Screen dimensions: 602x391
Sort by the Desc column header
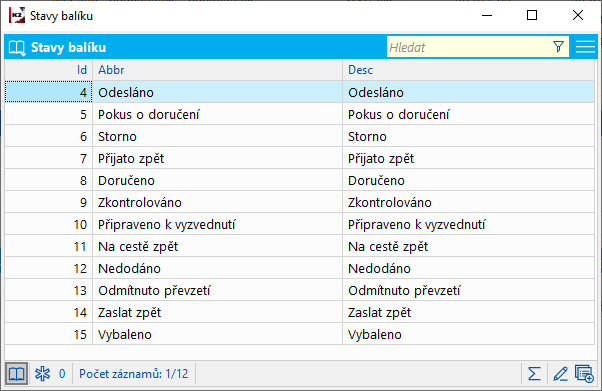point(468,70)
